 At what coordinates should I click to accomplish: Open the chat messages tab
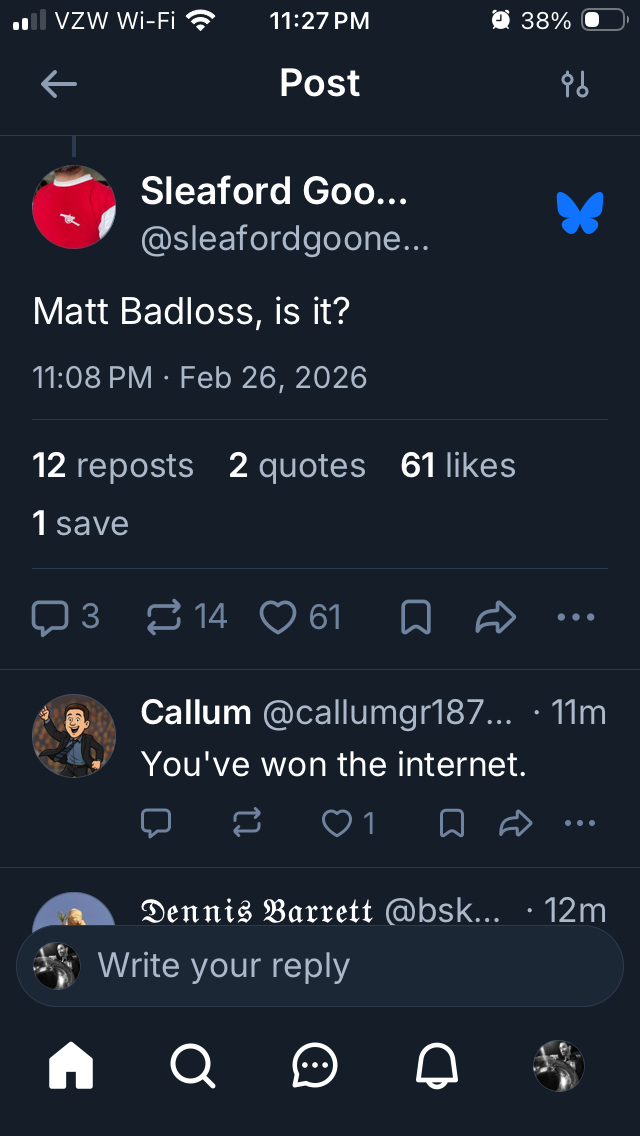pos(315,1066)
